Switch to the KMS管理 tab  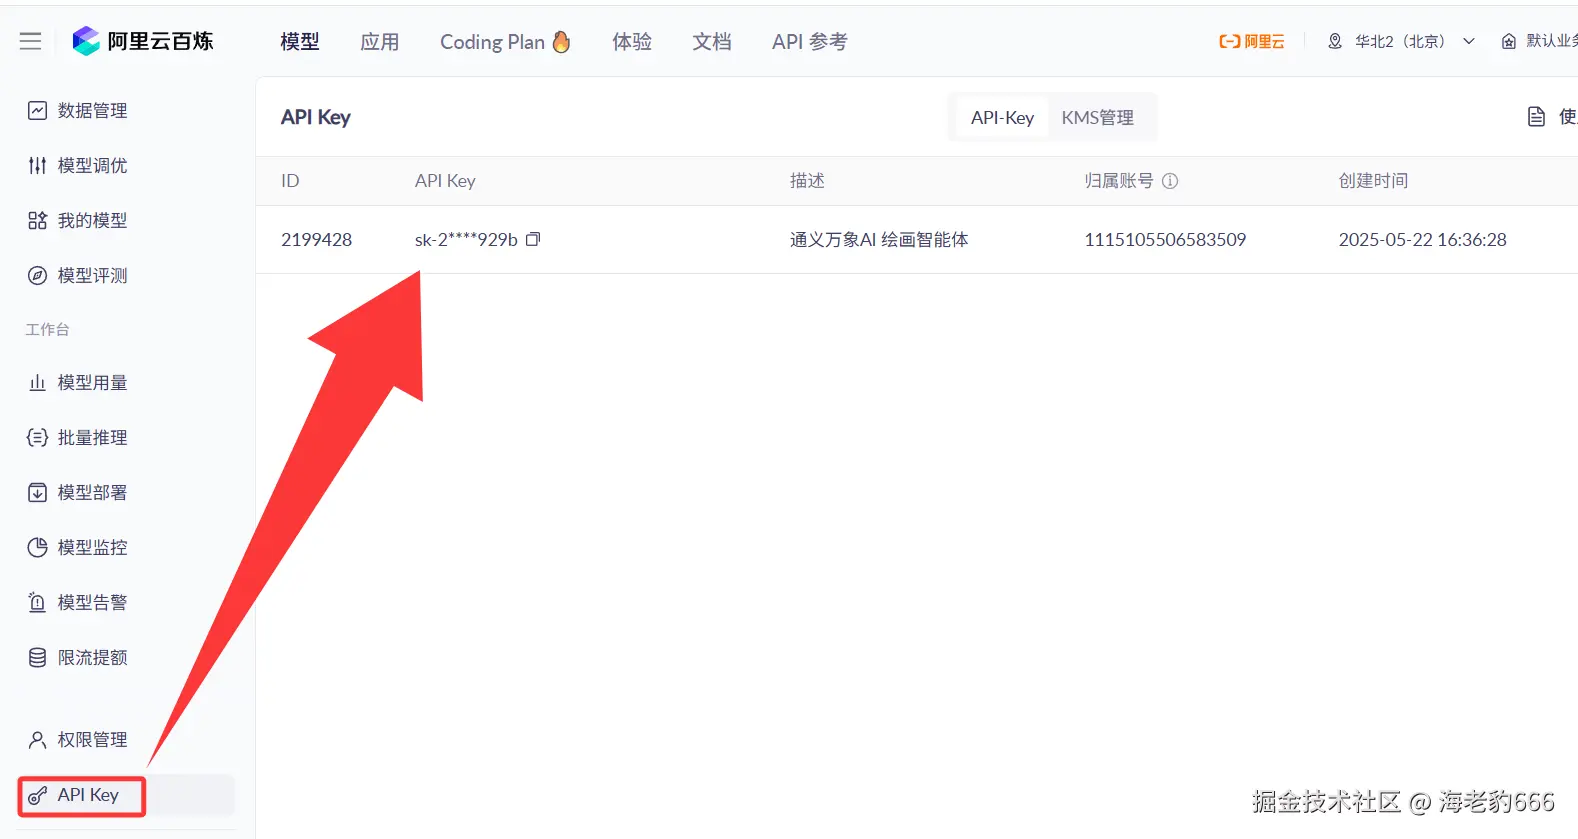(1098, 117)
